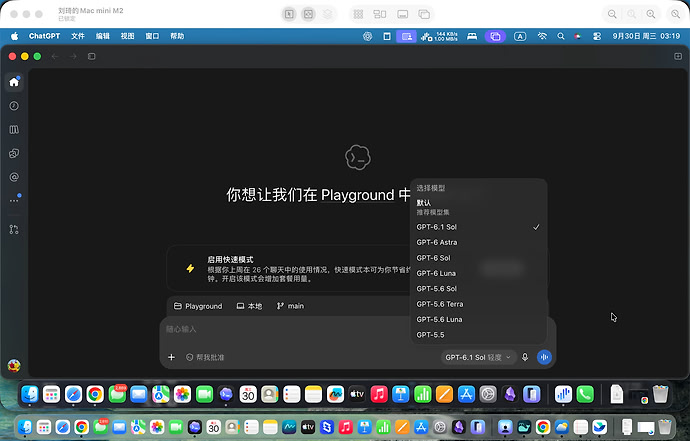Click the yellow lightning fast mode icon
This screenshot has width=690, height=441.
(190, 268)
